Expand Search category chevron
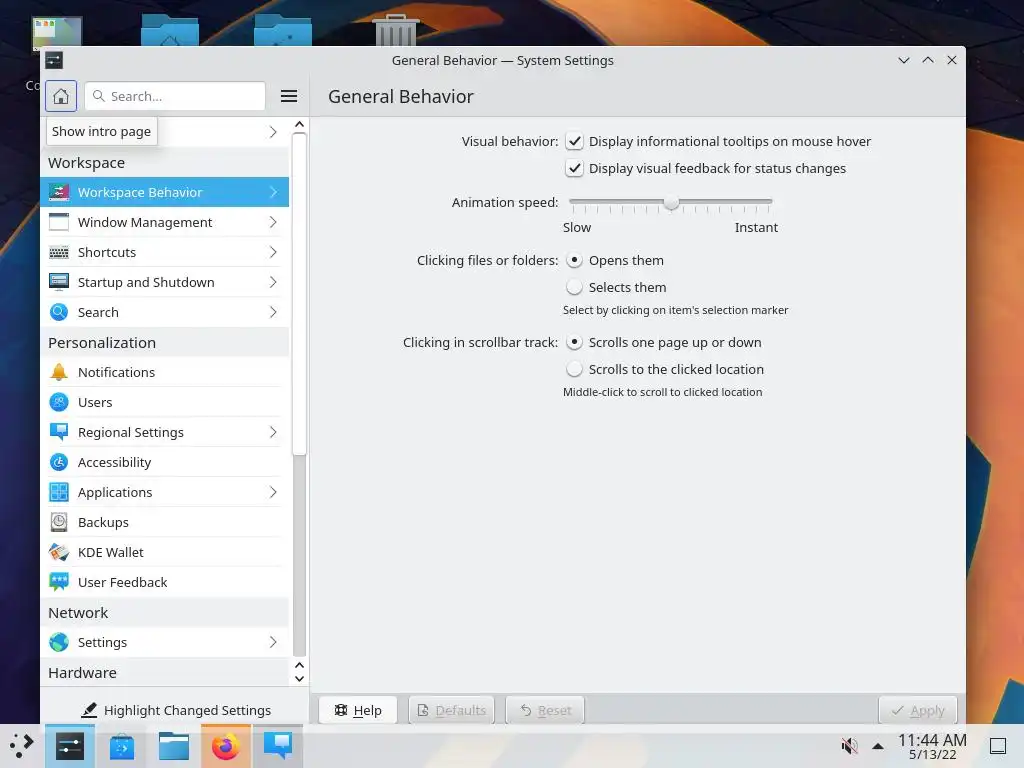Viewport: 1024px width, 768px height. point(273,312)
